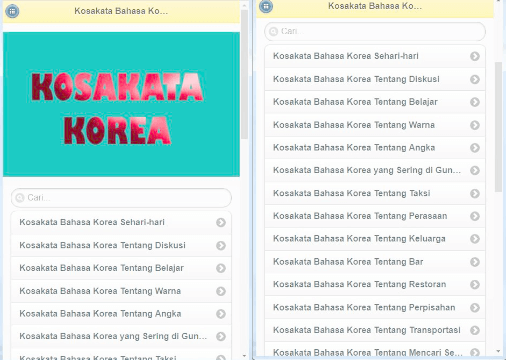
Task: Click the Kosakata Korea banner image
Action: point(121,104)
